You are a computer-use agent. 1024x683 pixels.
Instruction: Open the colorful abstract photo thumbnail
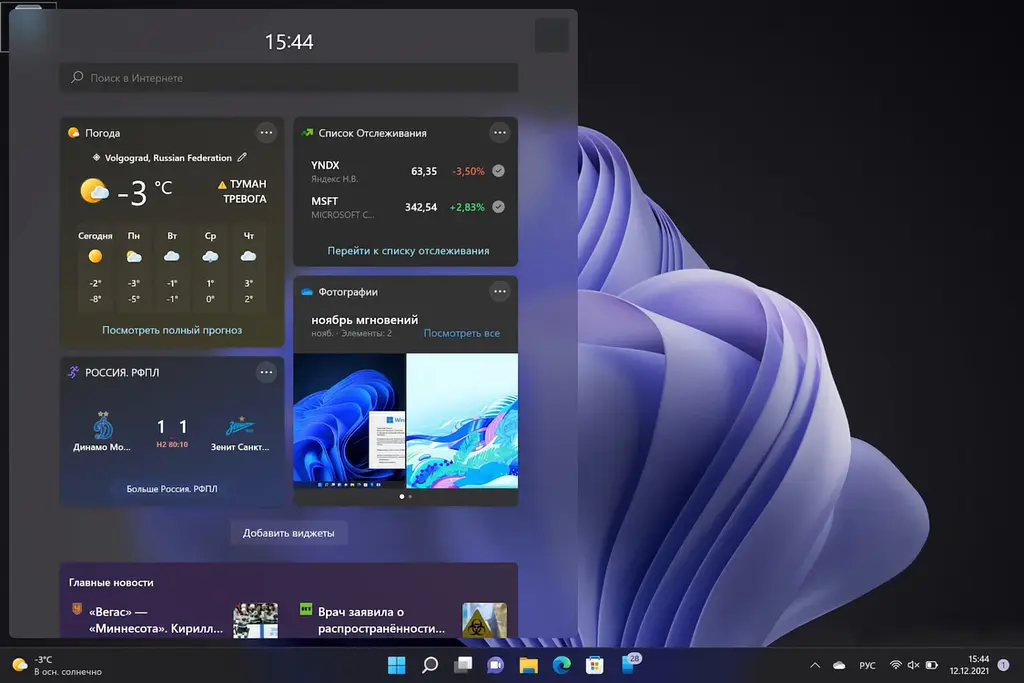[x=462, y=421]
